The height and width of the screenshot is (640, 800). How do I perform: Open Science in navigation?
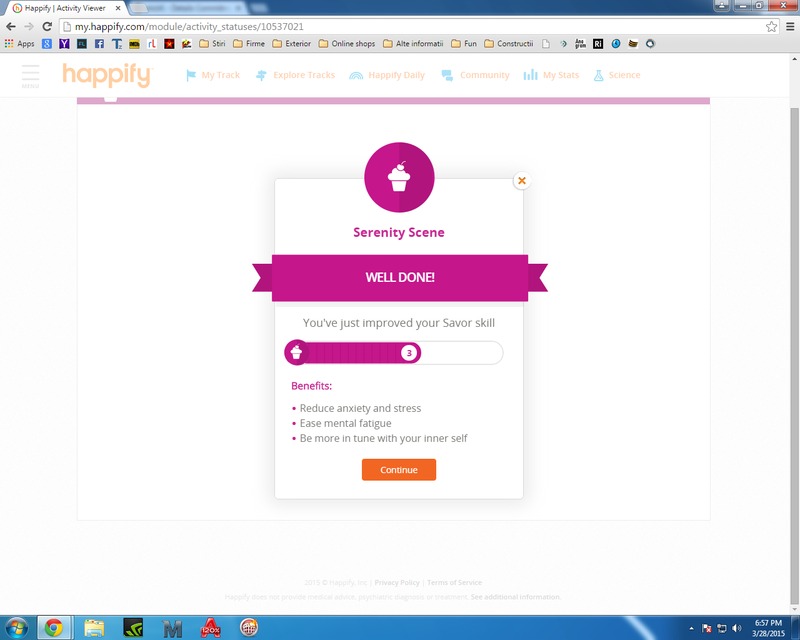[616, 75]
